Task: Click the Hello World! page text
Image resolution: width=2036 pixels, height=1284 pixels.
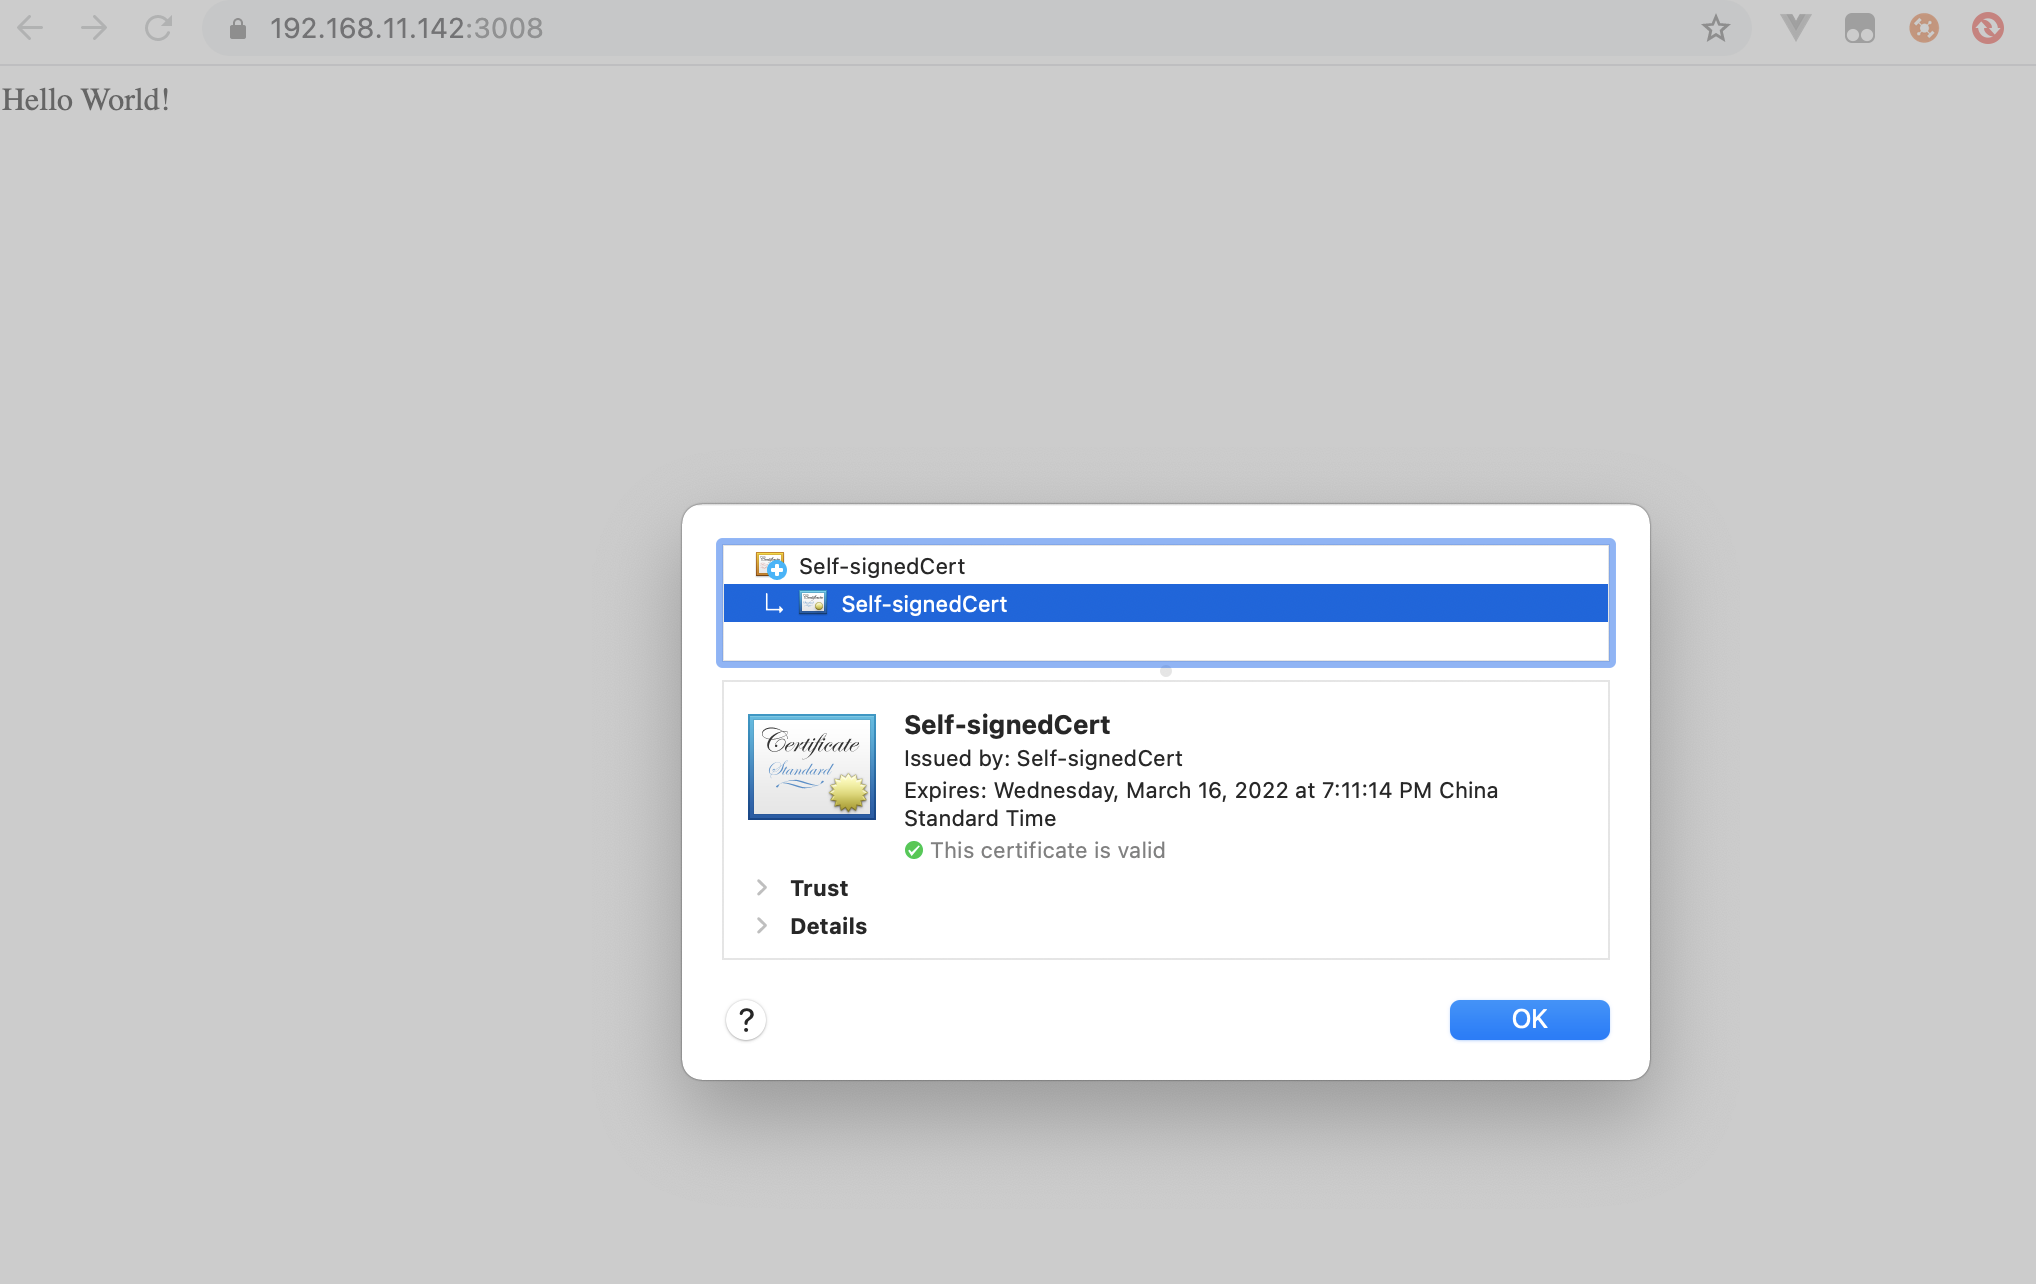Action: coord(86,100)
